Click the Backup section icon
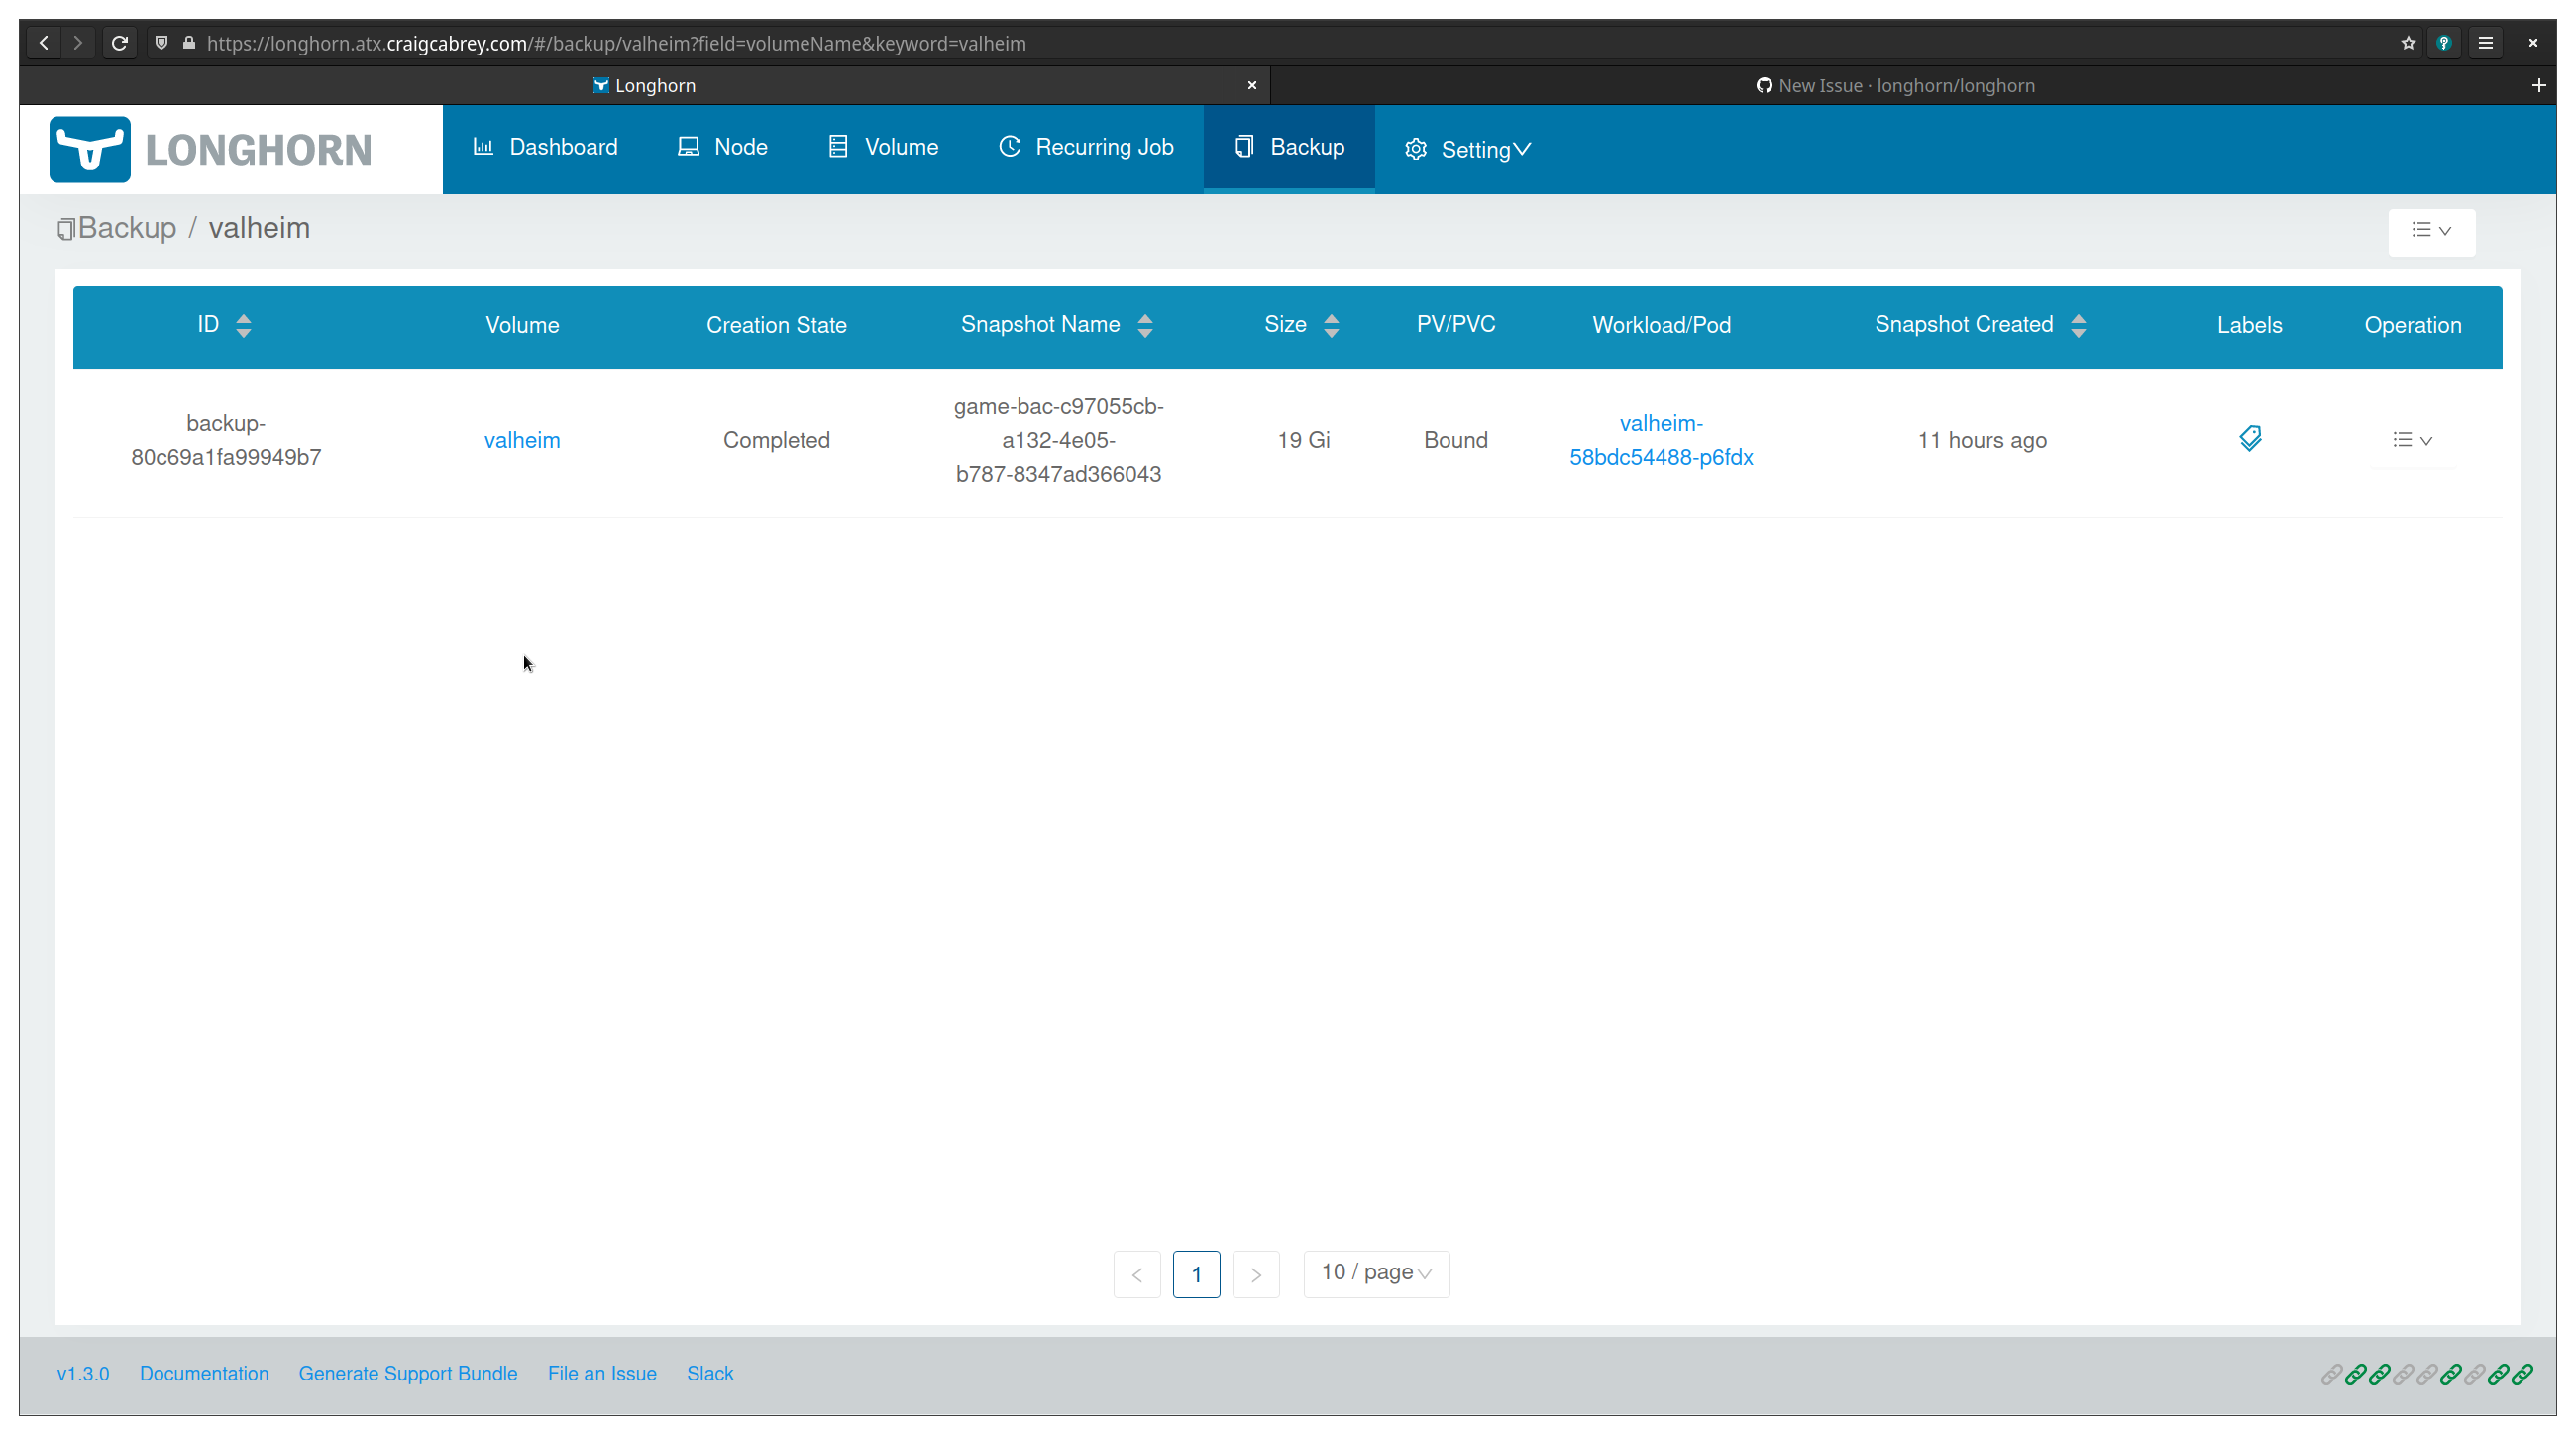 coord(1243,146)
